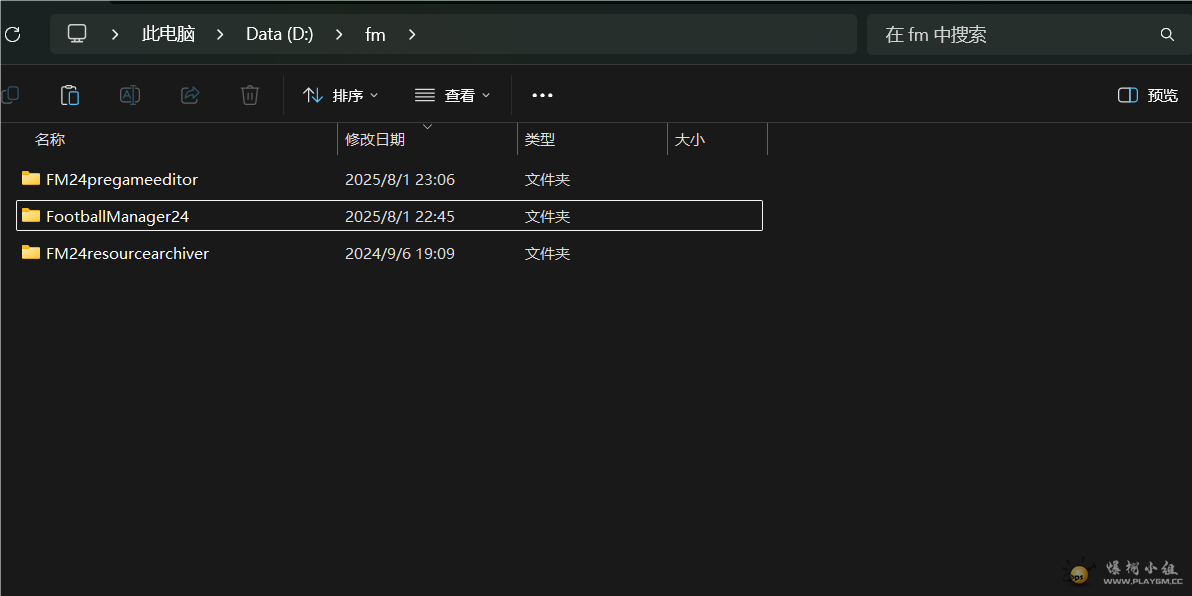Sort by the 修改日期 column header
Screen dimensions: 1192x596
375,140
